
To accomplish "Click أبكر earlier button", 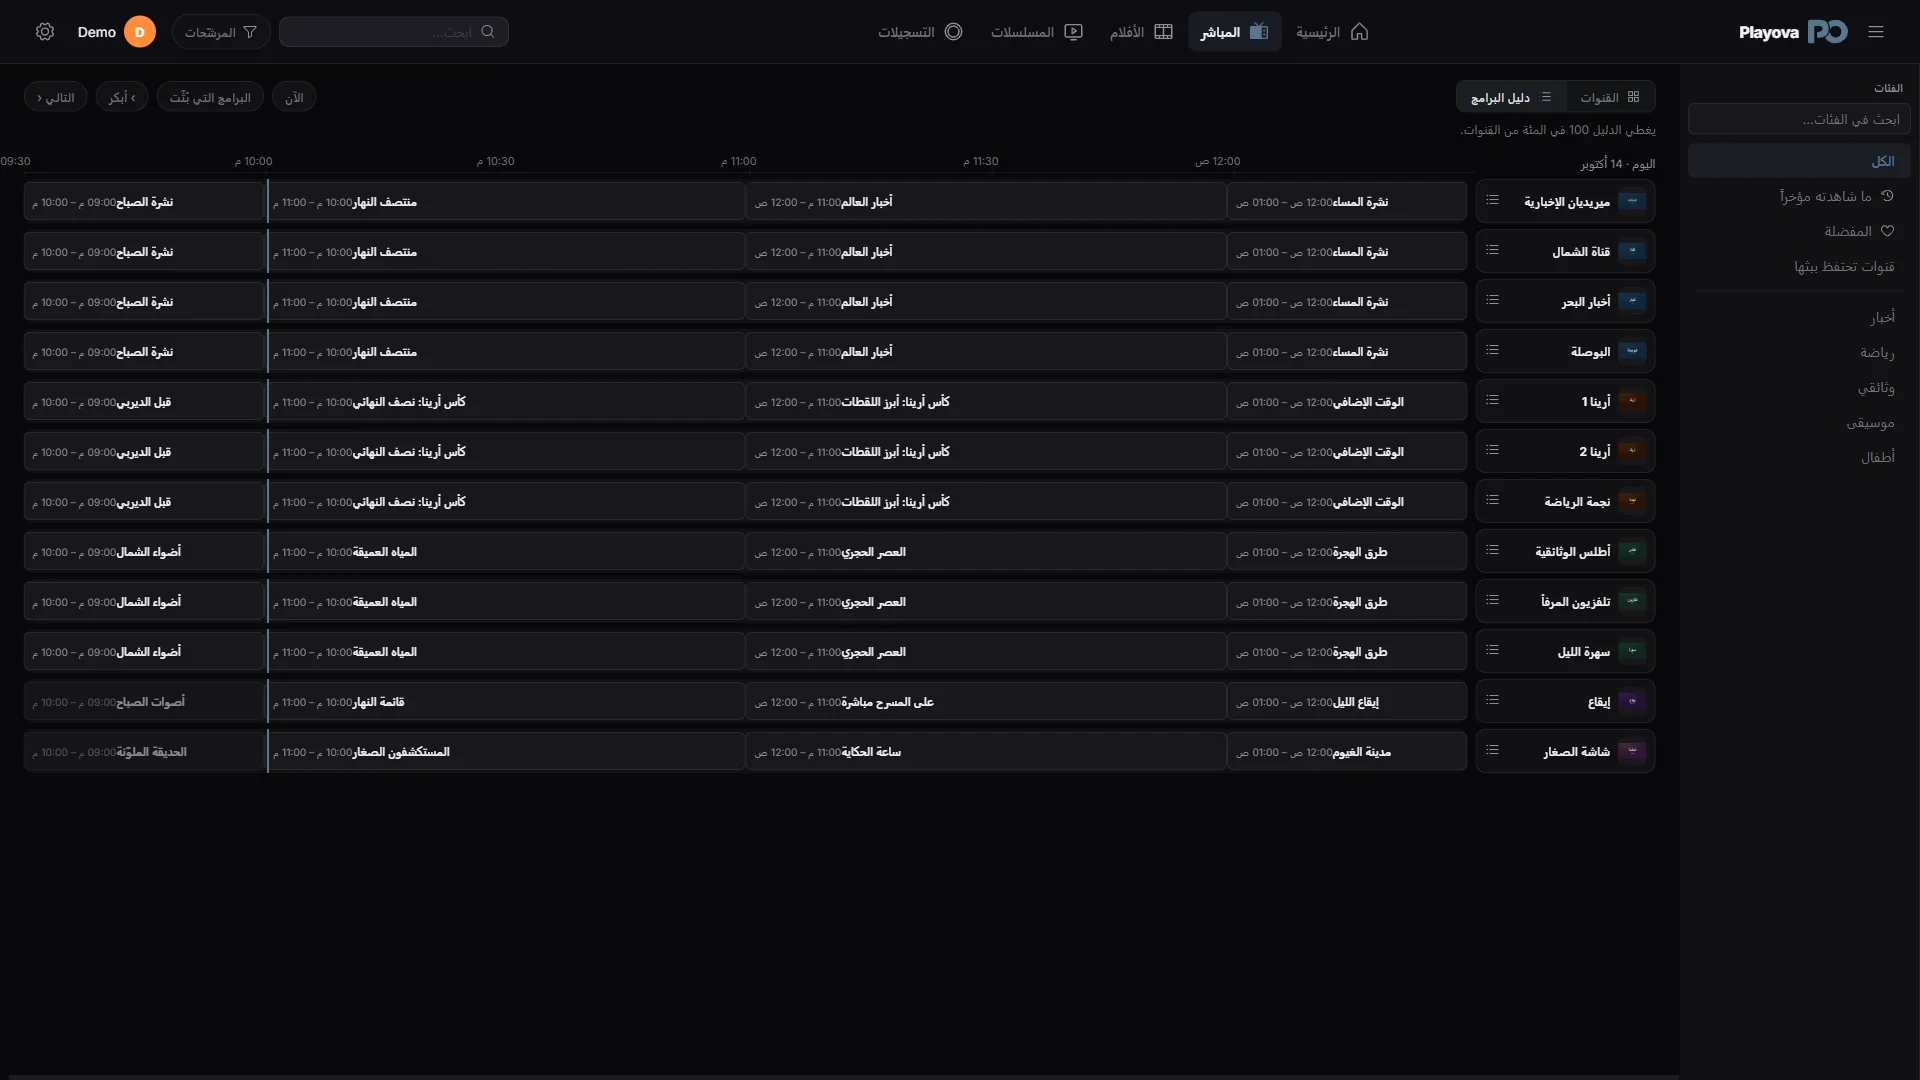I will (x=122, y=97).
